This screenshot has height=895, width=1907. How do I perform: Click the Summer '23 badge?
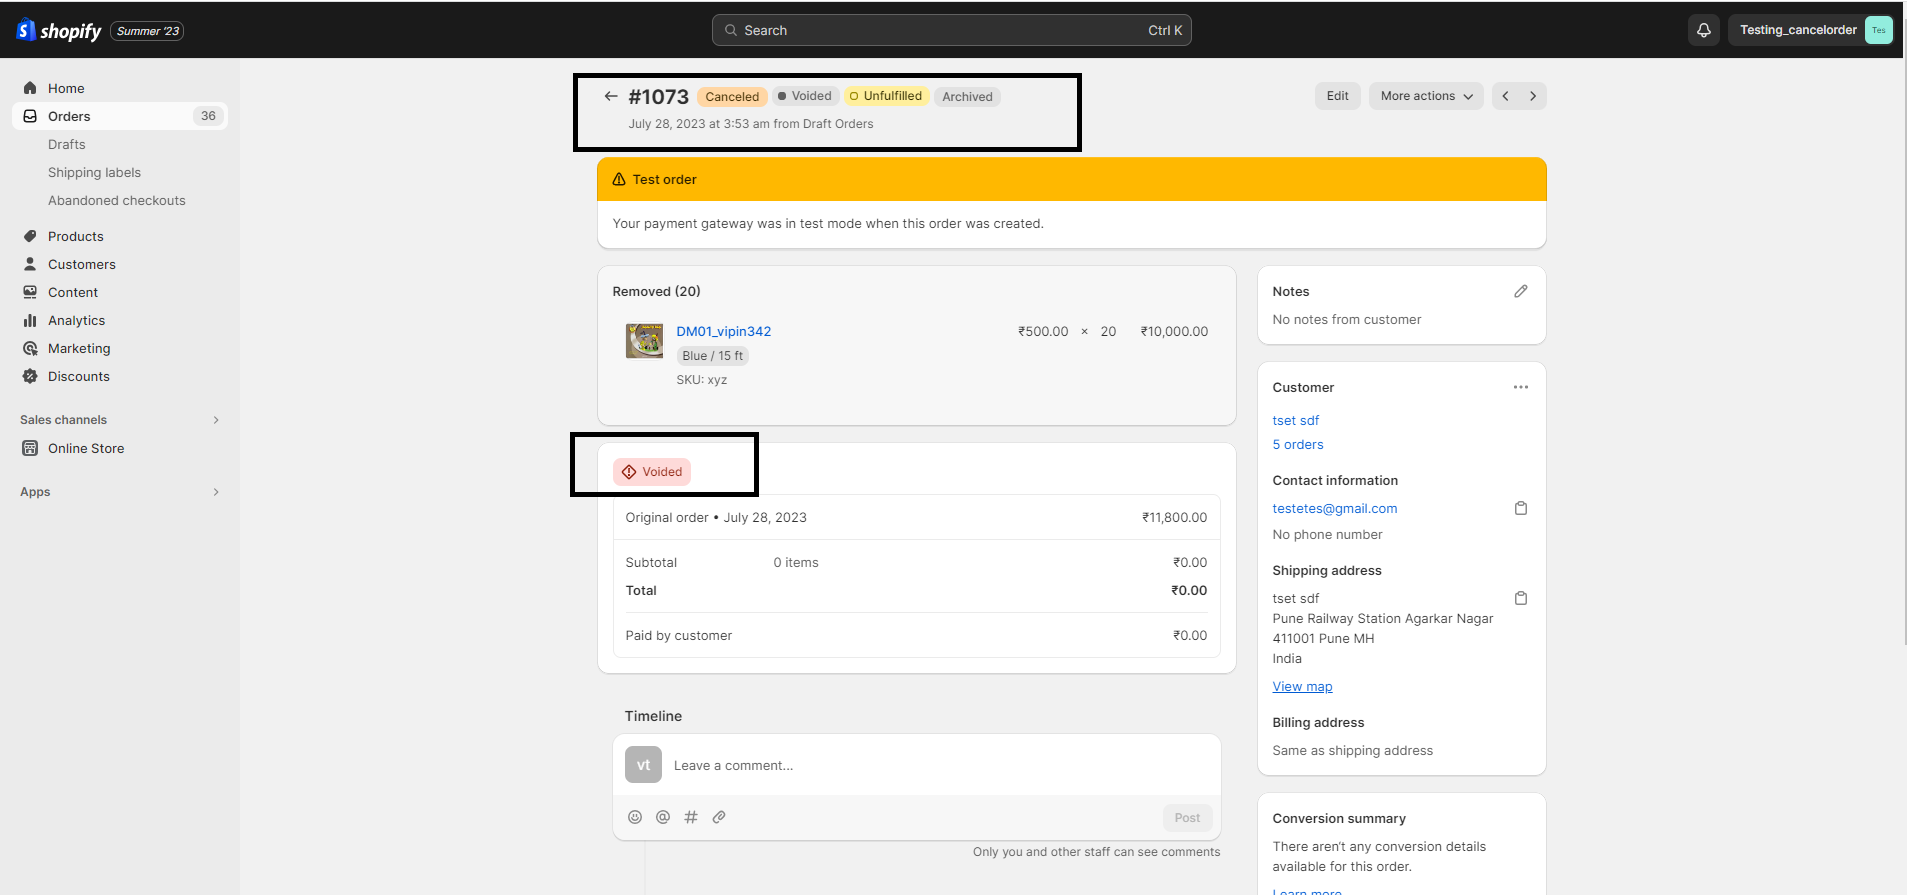[147, 31]
